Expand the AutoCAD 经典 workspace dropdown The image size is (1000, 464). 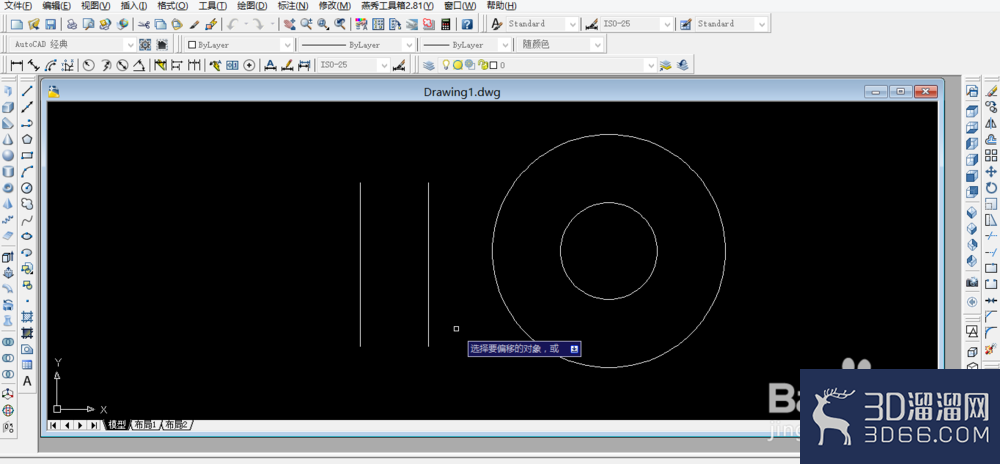point(130,45)
